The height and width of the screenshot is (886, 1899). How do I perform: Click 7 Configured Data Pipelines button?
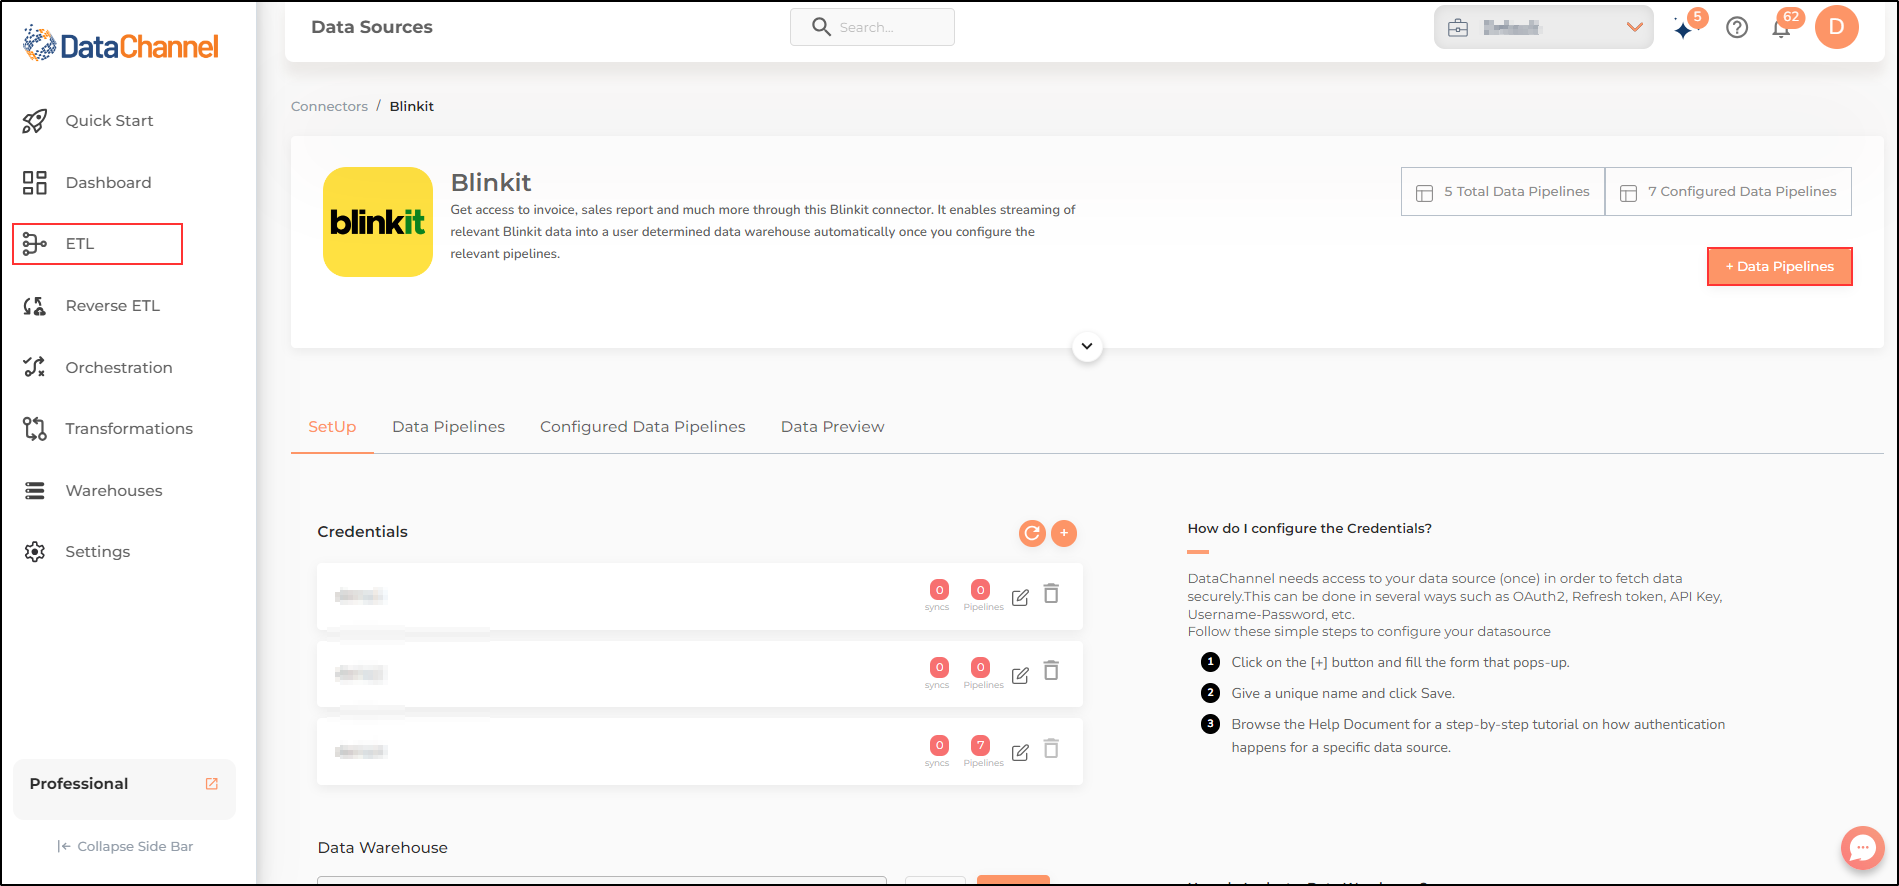pyautogui.click(x=1728, y=191)
